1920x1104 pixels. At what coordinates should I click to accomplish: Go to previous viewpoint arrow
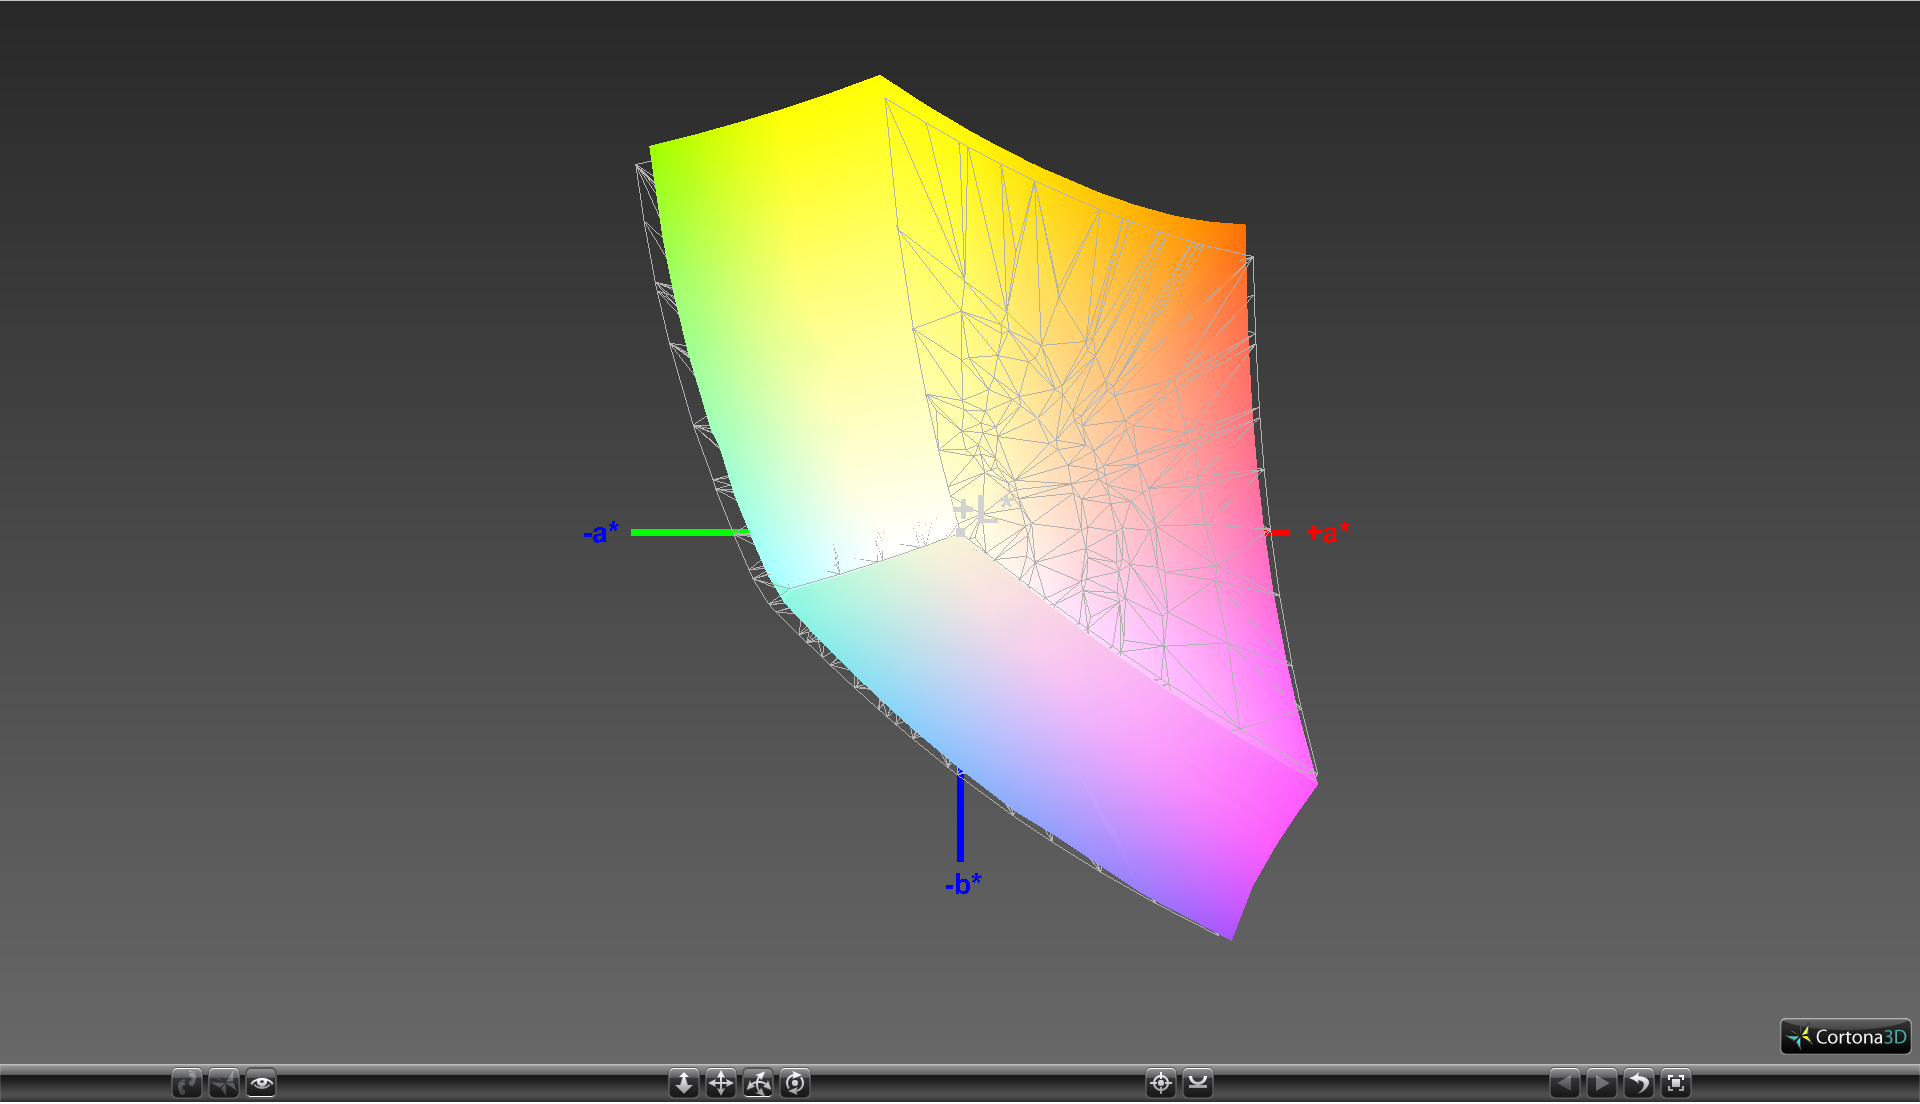point(1565,1083)
